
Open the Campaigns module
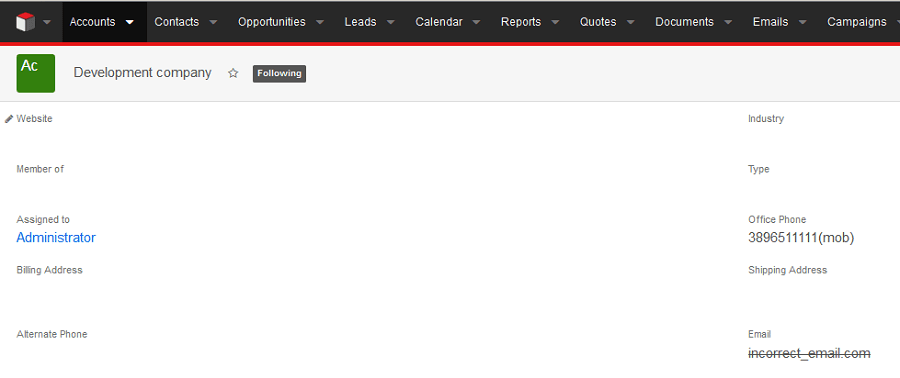pos(857,22)
